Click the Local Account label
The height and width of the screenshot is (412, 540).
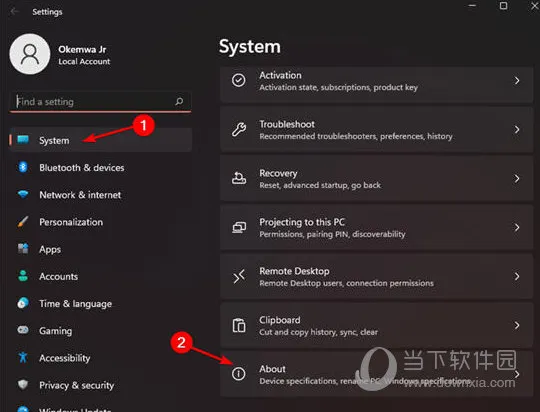(84, 62)
